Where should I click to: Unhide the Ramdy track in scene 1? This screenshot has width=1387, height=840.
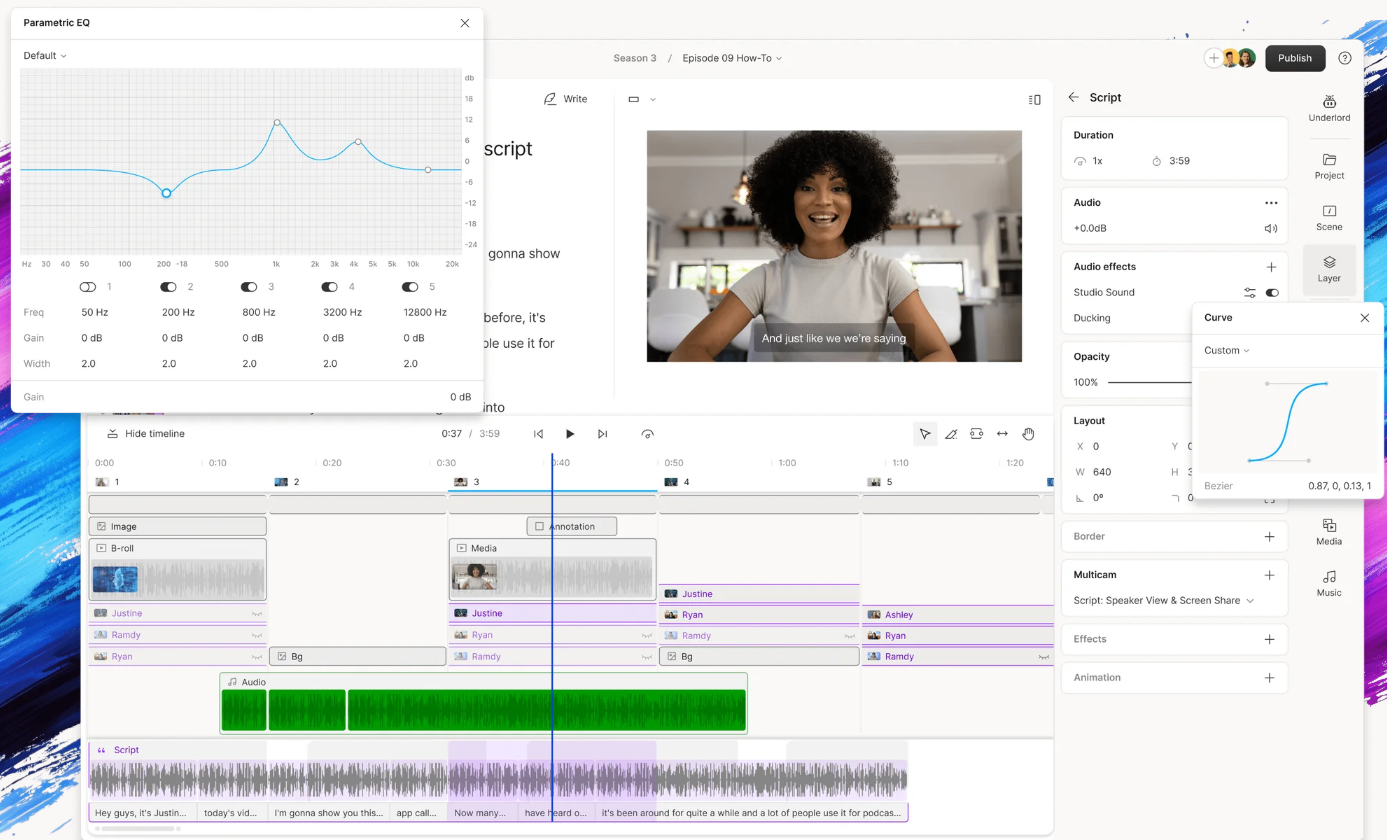[x=257, y=635]
